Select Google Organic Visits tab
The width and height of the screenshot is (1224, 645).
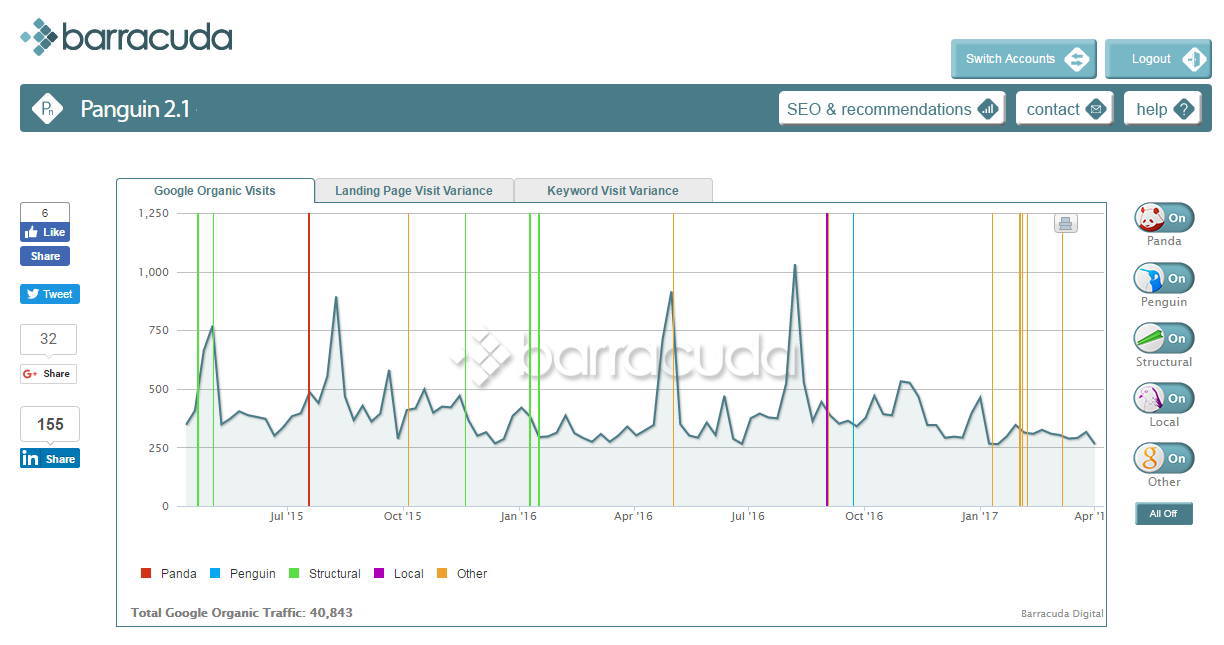pos(215,190)
